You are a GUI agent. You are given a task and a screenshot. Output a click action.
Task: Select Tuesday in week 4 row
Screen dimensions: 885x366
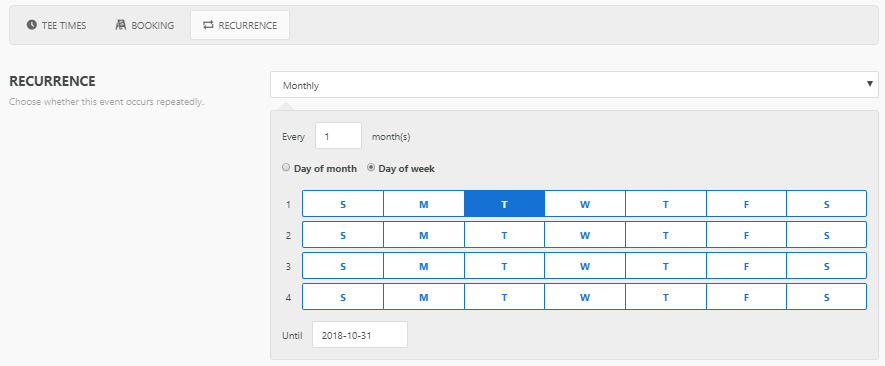504,297
